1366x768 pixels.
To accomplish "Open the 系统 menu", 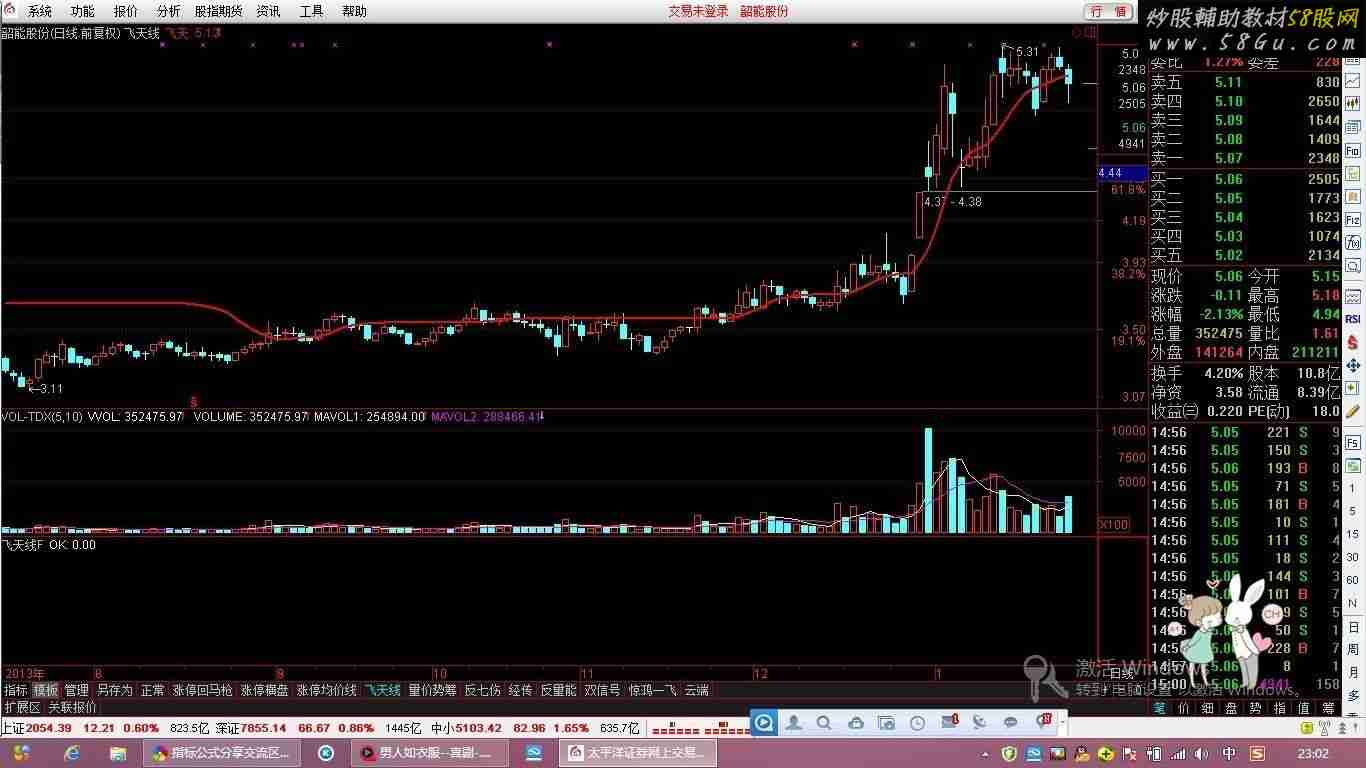I will [39, 11].
